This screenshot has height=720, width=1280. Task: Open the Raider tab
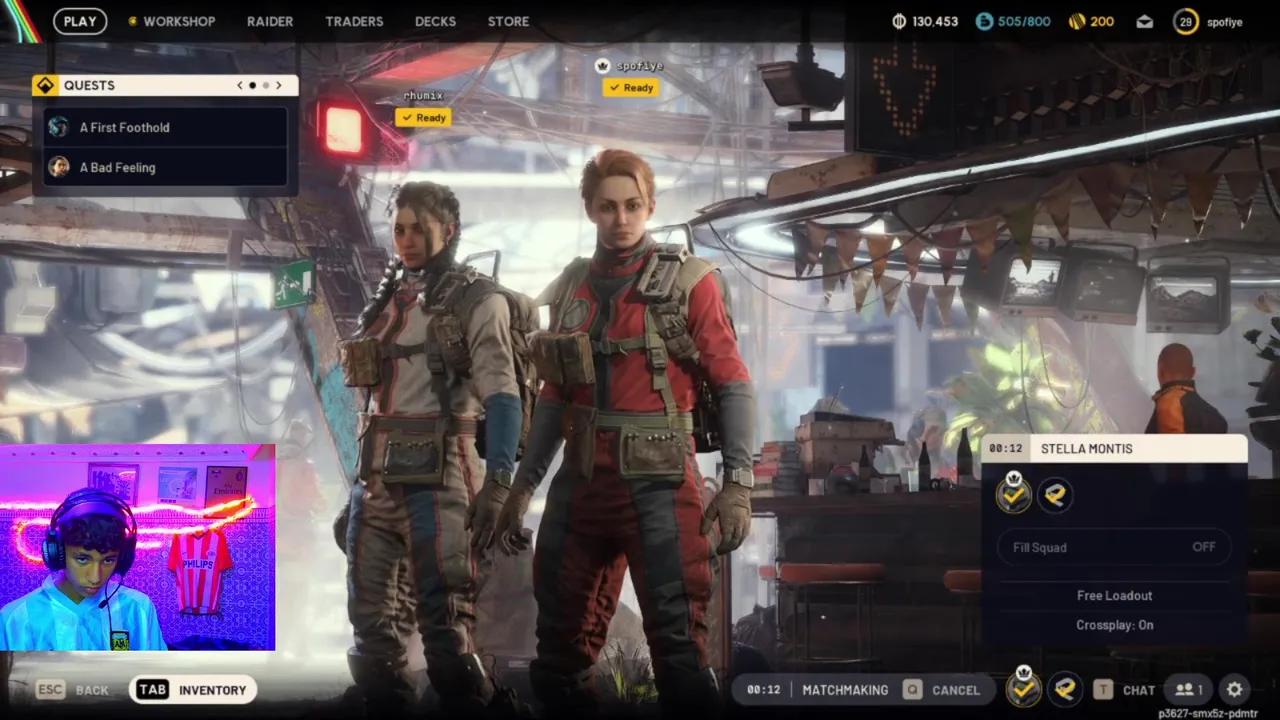(x=270, y=21)
